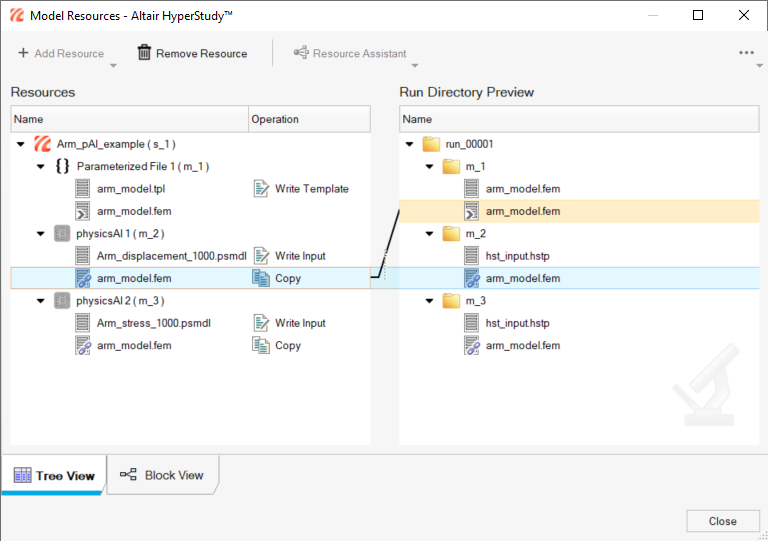Click the Arm_pAI_example study icon
Screen dimensions: 768x541
pos(42,144)
